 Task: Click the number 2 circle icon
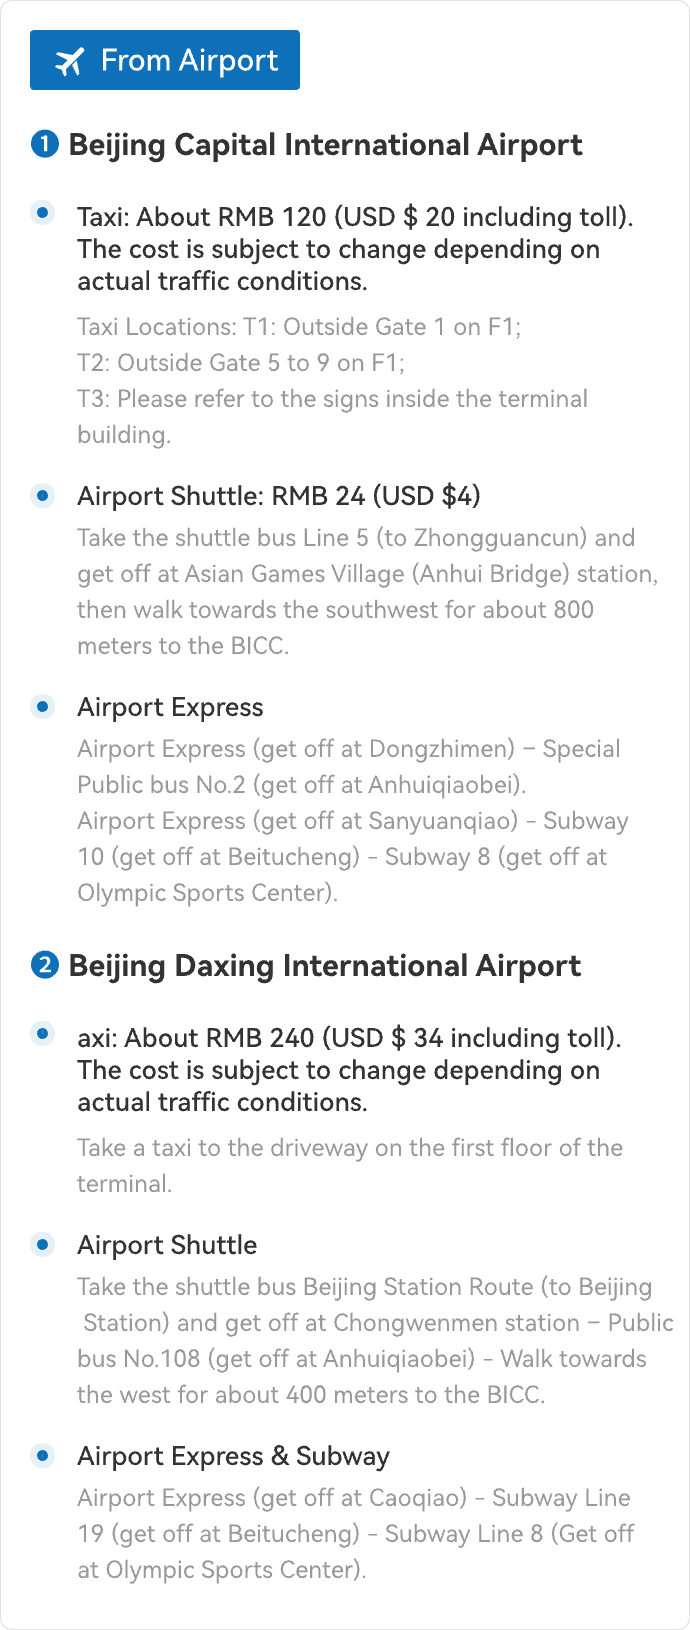[x=45, y=966]
